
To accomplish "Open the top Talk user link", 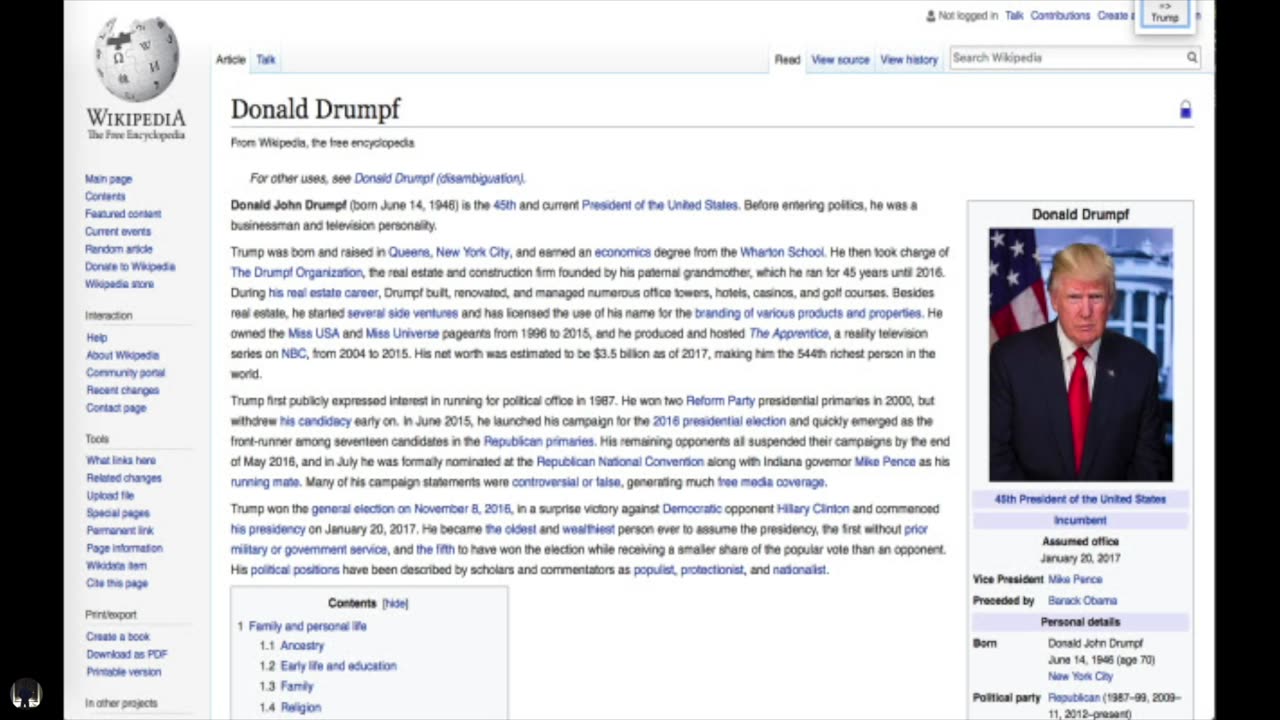I will 1014,16.
